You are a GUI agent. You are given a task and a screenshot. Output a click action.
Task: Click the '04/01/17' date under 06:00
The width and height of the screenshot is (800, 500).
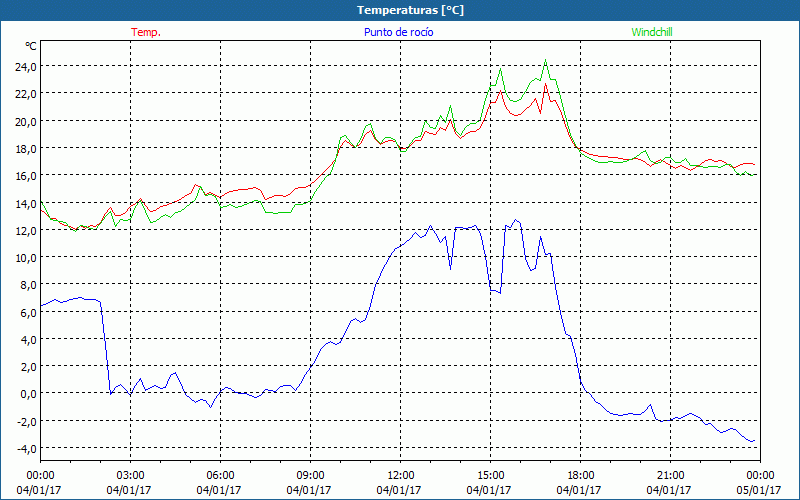[x=219, y=490]
